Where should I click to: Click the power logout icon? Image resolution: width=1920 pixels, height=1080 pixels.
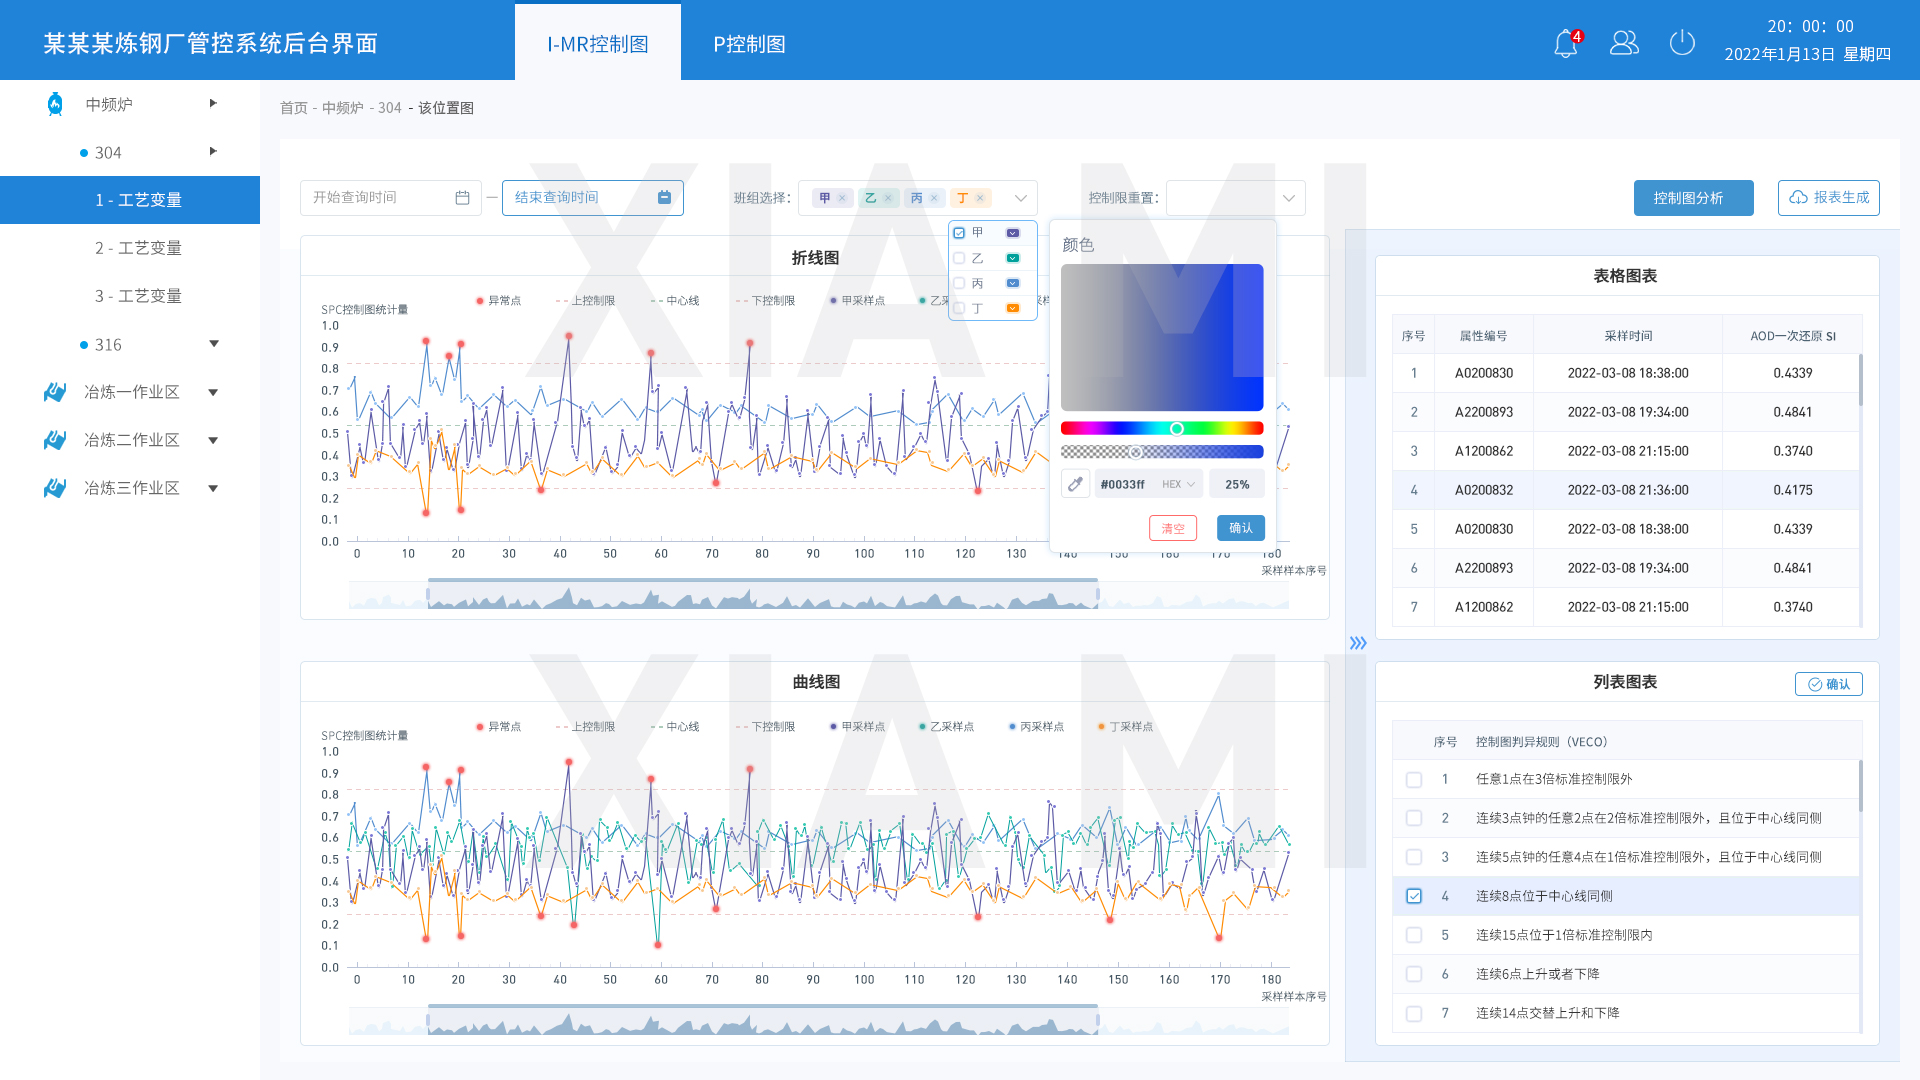coord(1682,43)
